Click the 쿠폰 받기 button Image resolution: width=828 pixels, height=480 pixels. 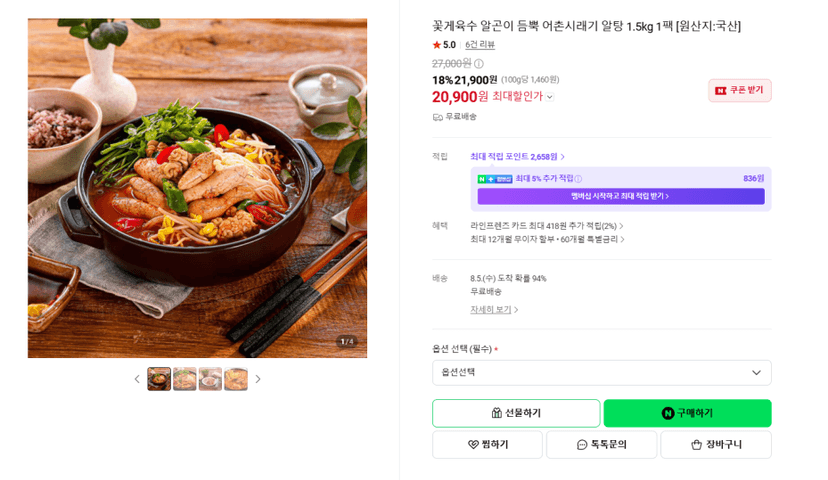pyautogui.click(x=739, y=90)
